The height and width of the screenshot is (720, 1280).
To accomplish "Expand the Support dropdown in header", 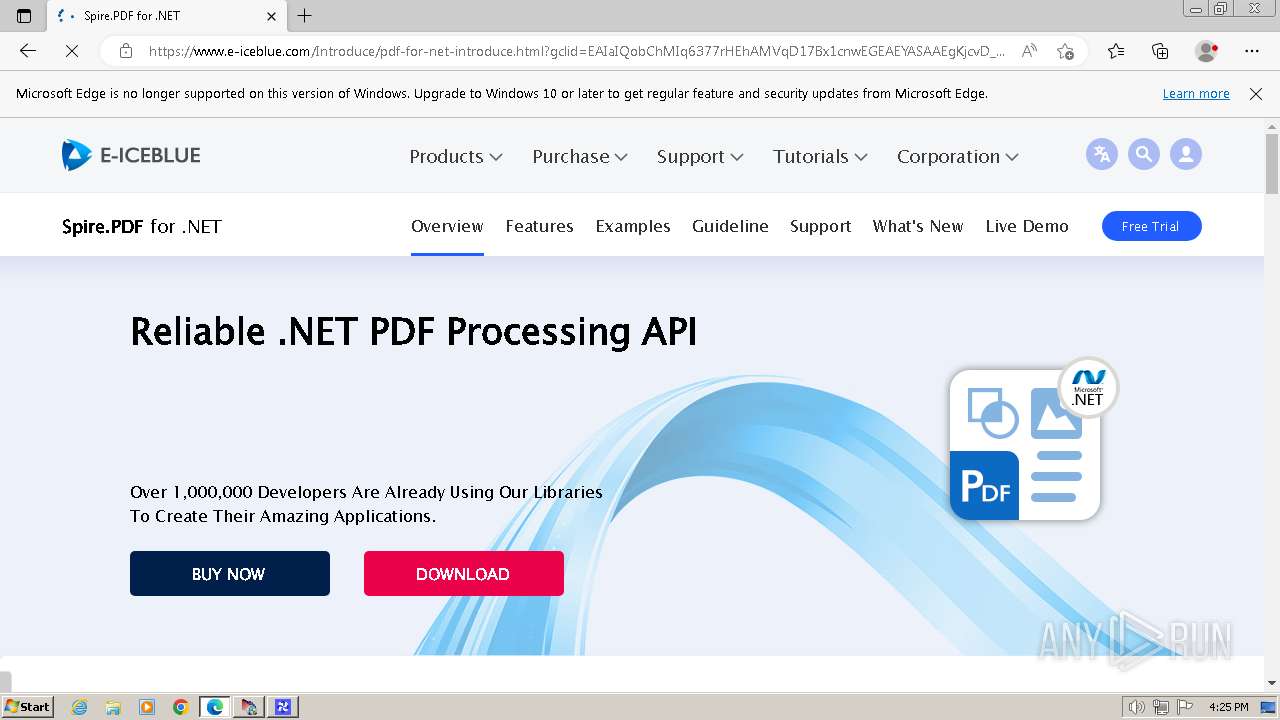I will click(700, 156).
